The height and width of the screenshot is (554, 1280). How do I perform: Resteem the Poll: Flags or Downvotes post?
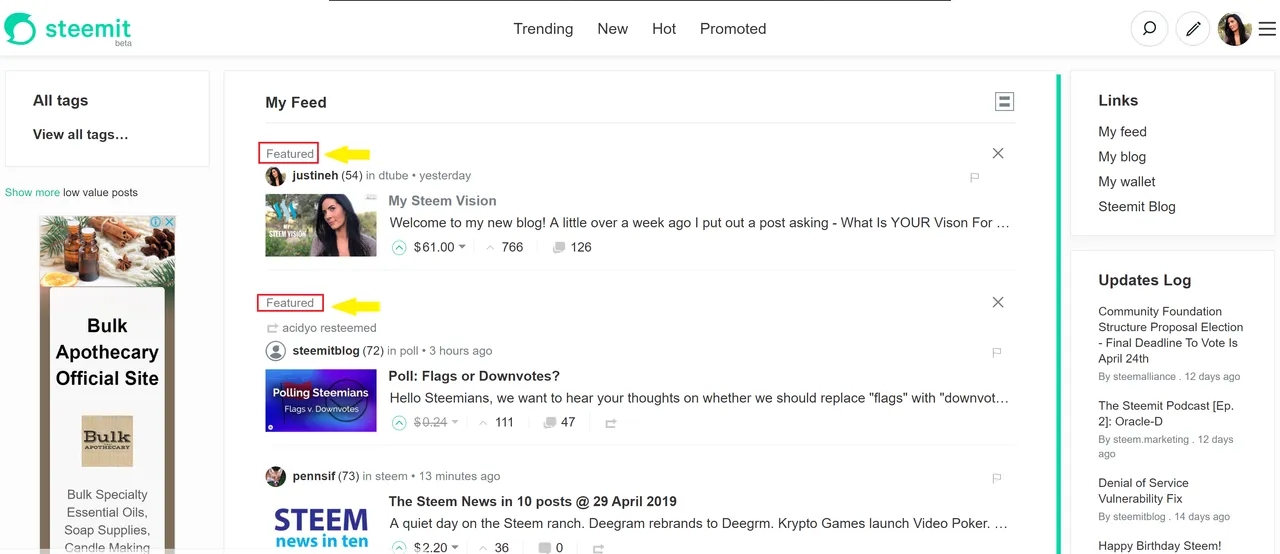[610, 423]
